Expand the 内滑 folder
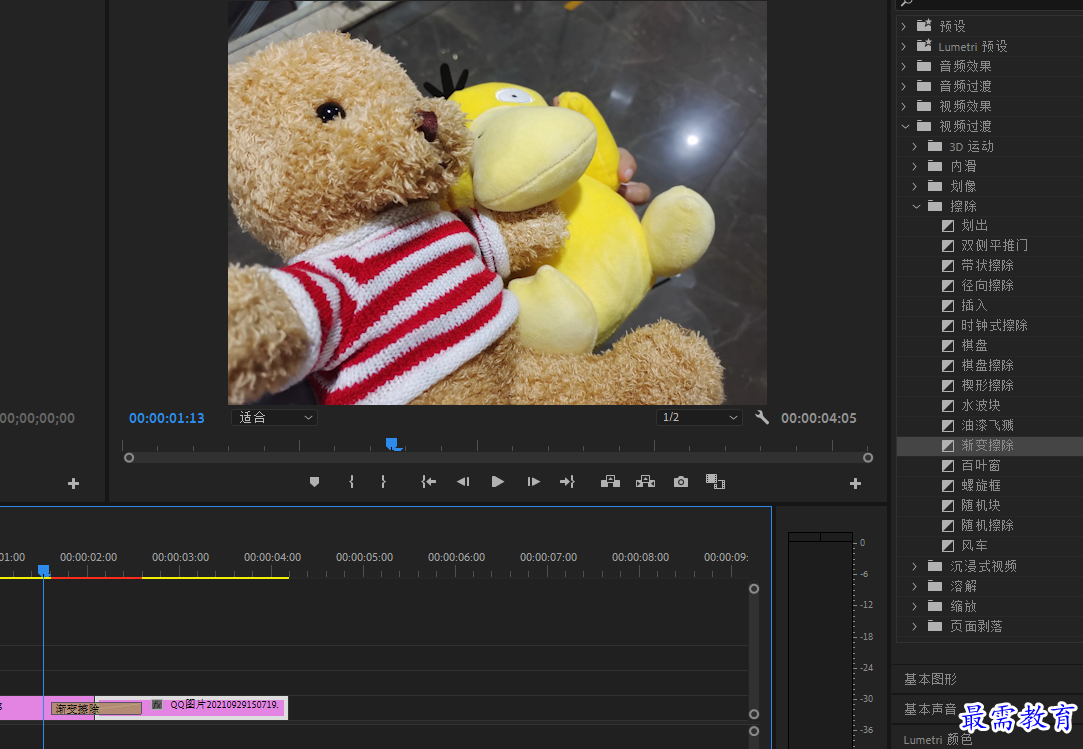Image resolution: width=1083 pixels, height=749 pixels. click(915, 167)
